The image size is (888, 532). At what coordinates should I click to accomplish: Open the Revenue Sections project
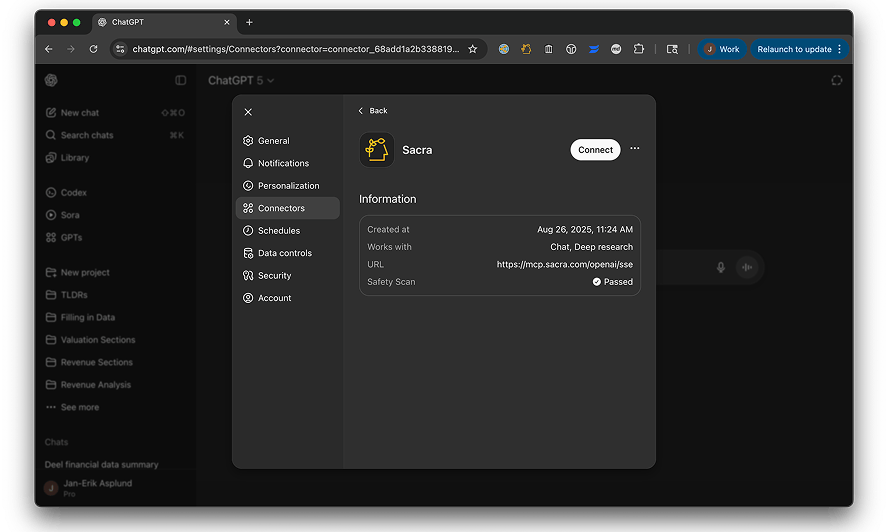pyautogui.click(x=115, y=363)
